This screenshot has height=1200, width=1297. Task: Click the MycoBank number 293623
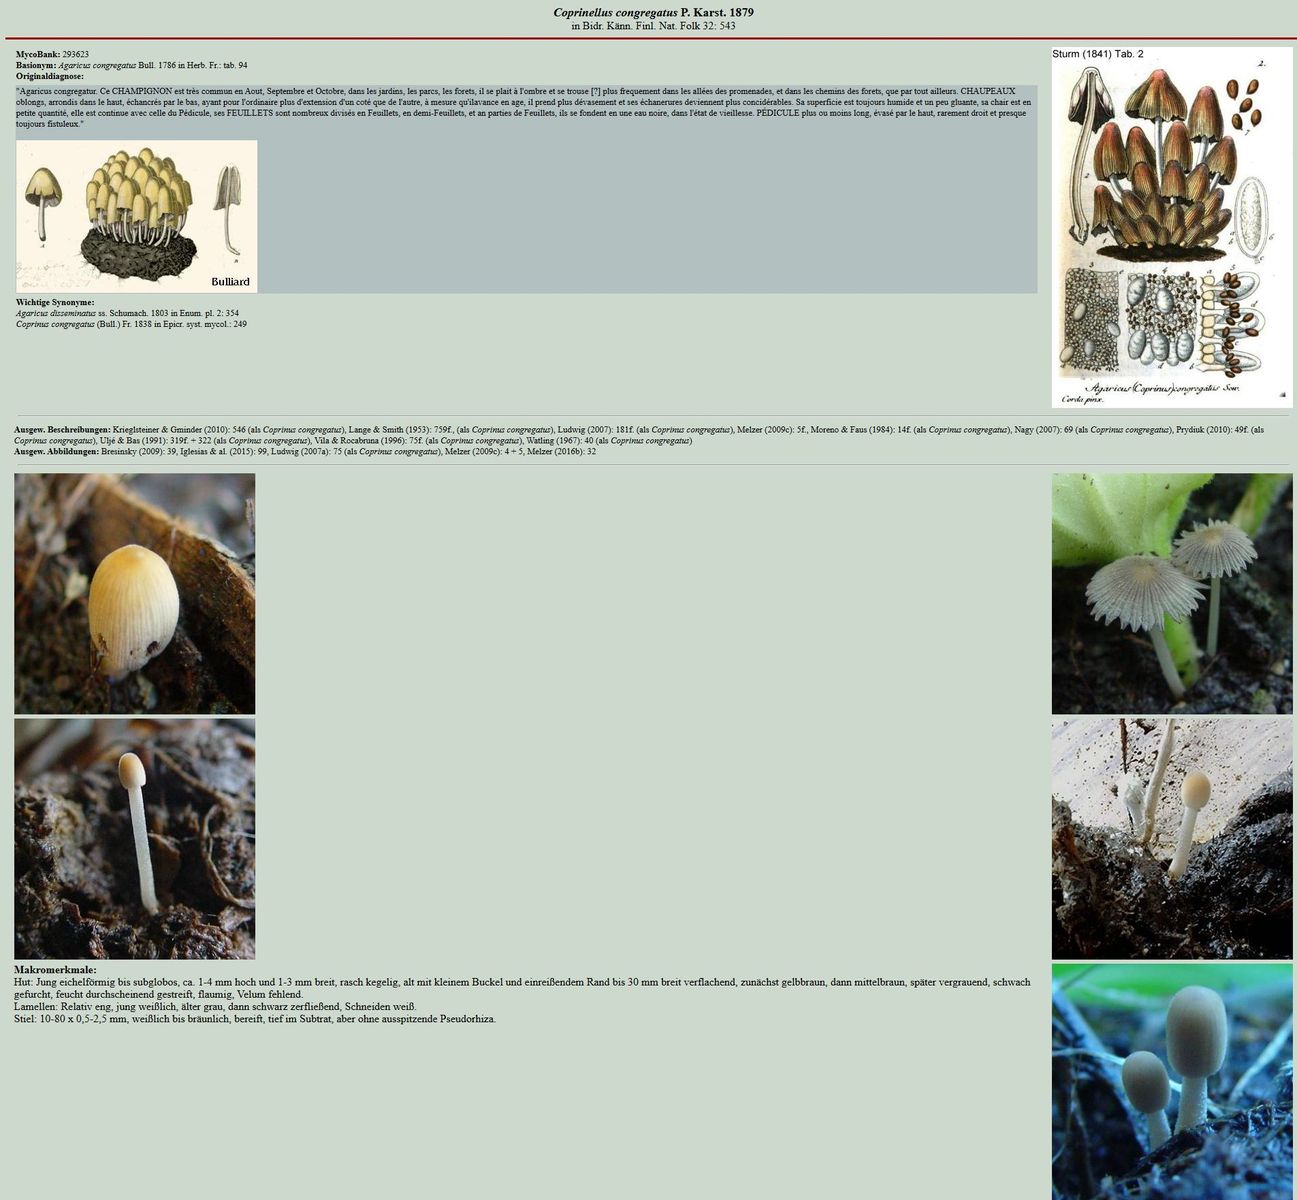coord(75,54)
